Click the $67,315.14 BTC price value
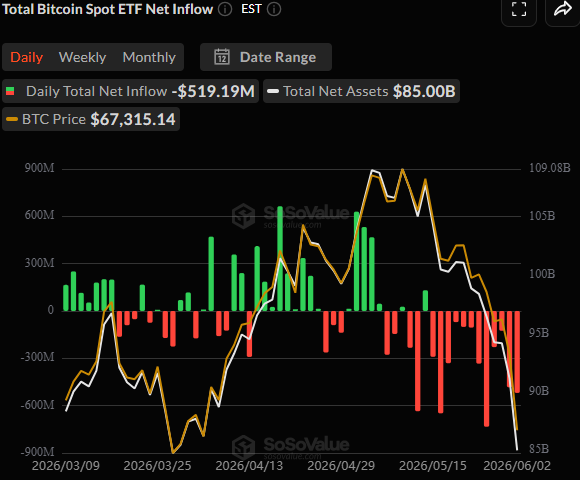The height and width of the screenshot is (480, 580). (x=133, y=119)
